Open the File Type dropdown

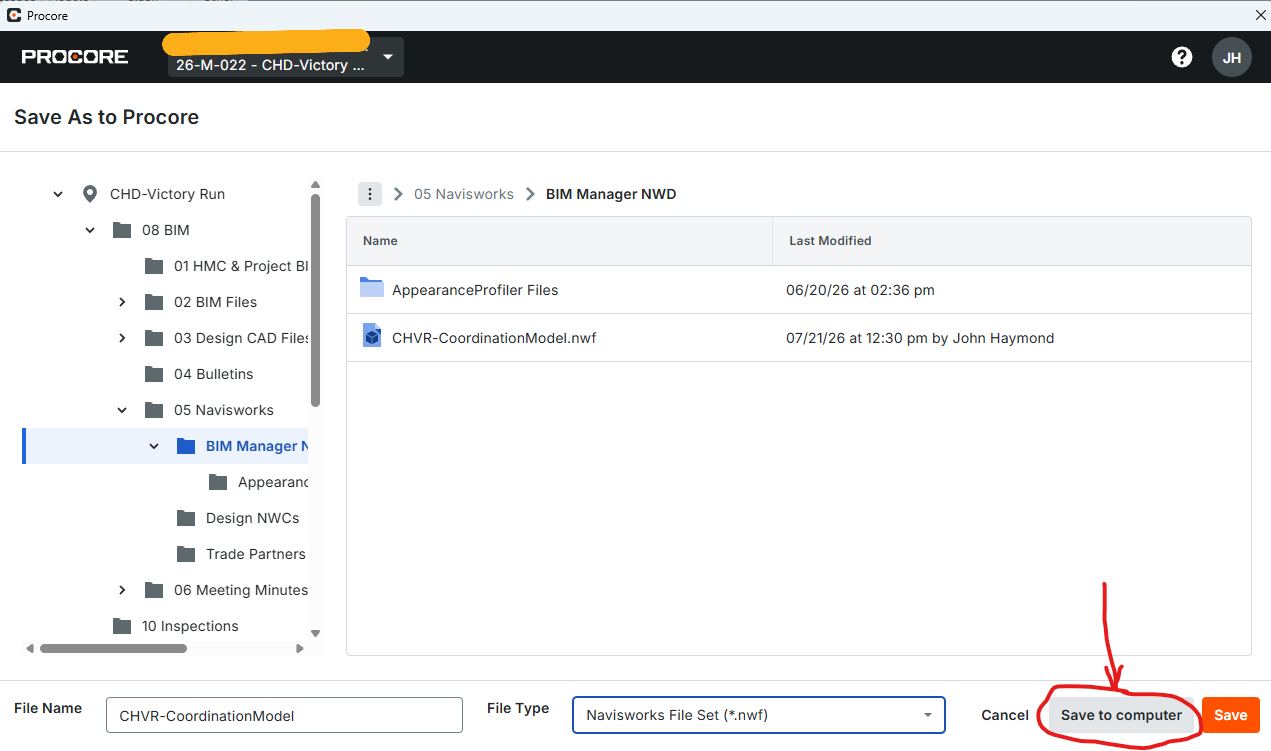[x=759, y=715]
